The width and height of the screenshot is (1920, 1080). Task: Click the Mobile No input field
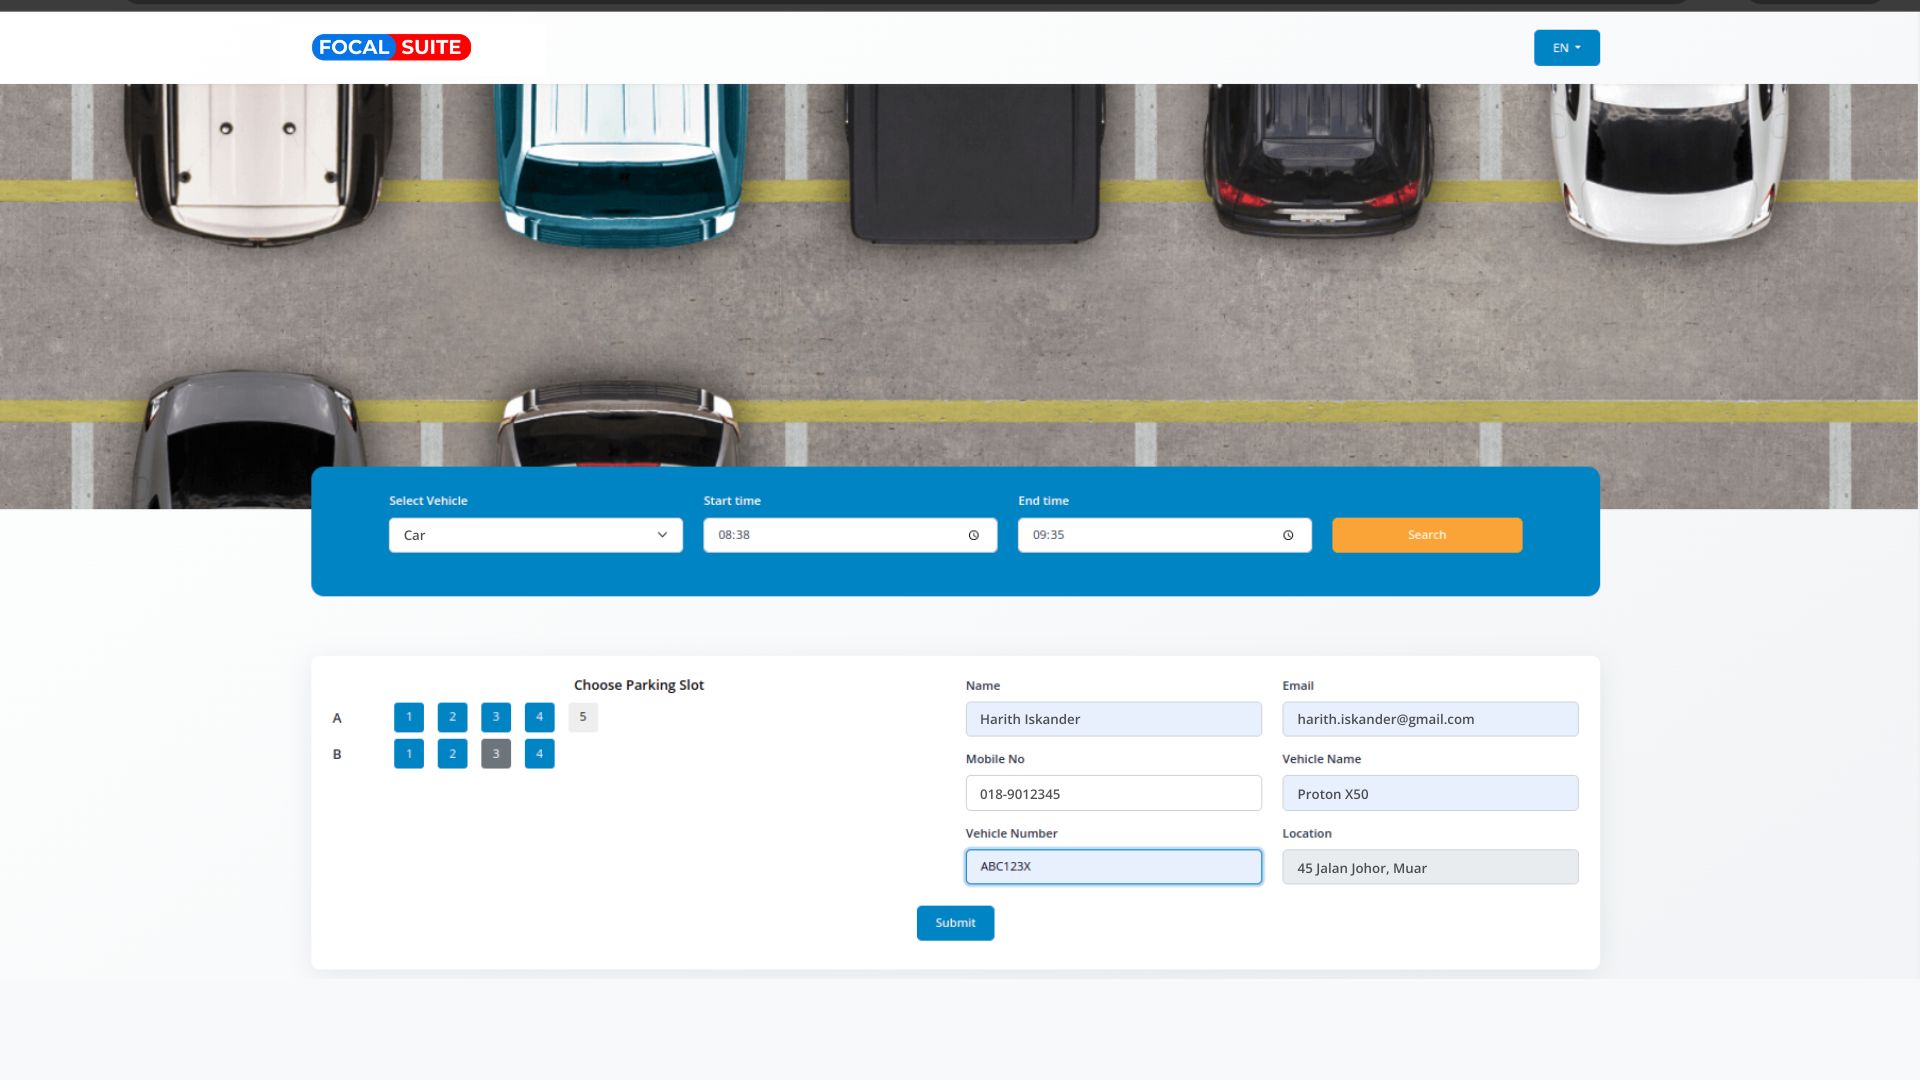coord(1113,793)
